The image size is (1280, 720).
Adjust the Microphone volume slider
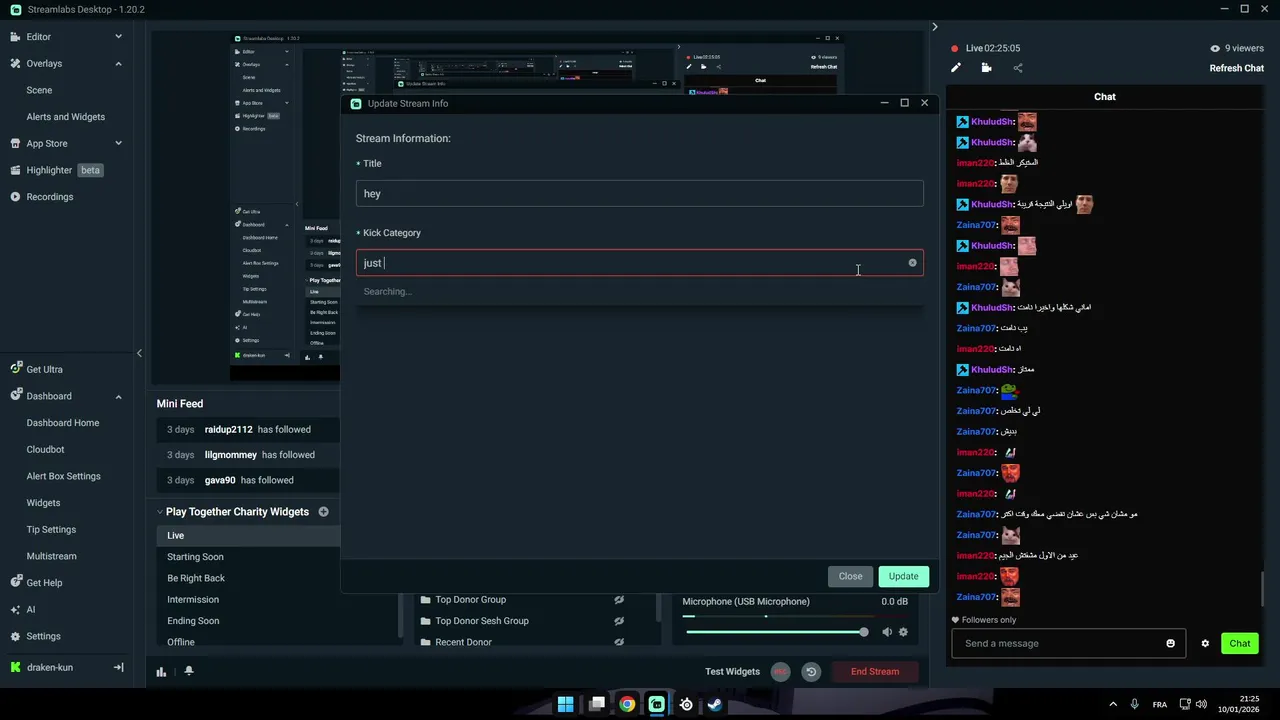tap(776, 632)
